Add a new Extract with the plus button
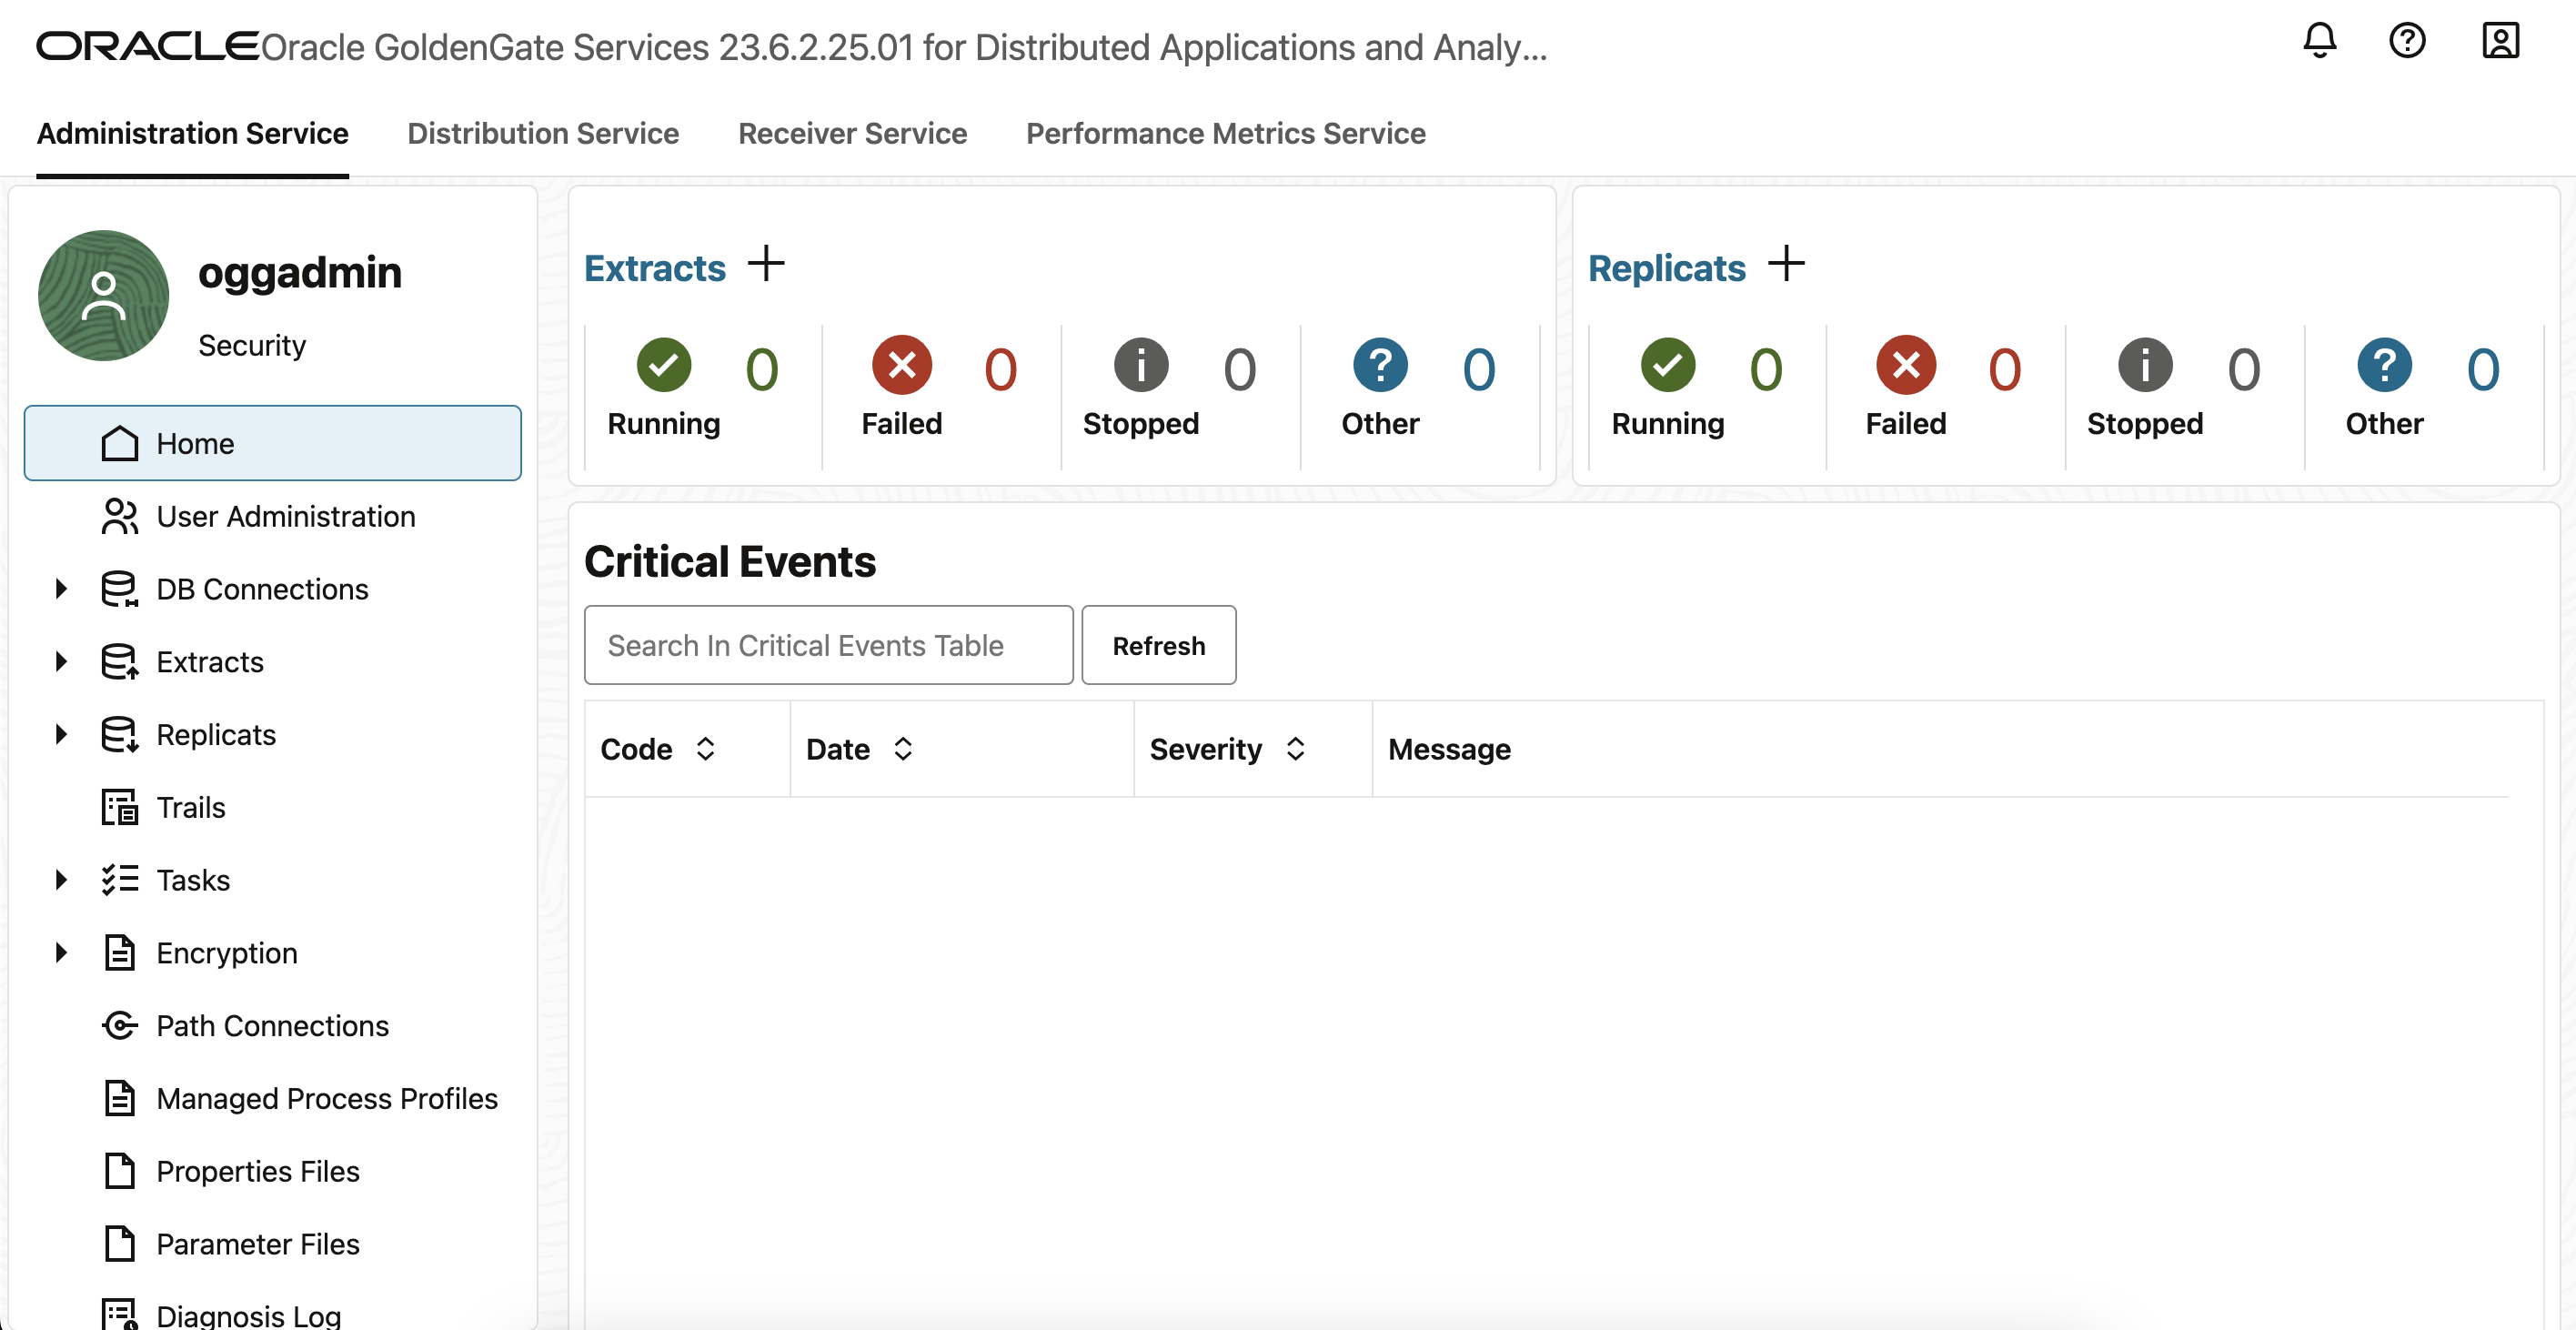Screen dimensions: 2576x1330 pyautogui.click(x=767, y=263)
